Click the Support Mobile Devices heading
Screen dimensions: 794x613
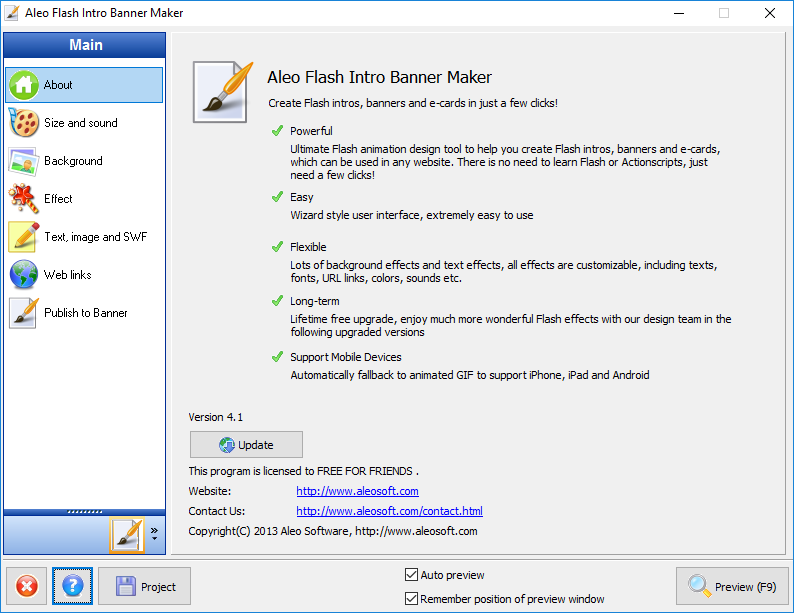[x=345, y=357]
